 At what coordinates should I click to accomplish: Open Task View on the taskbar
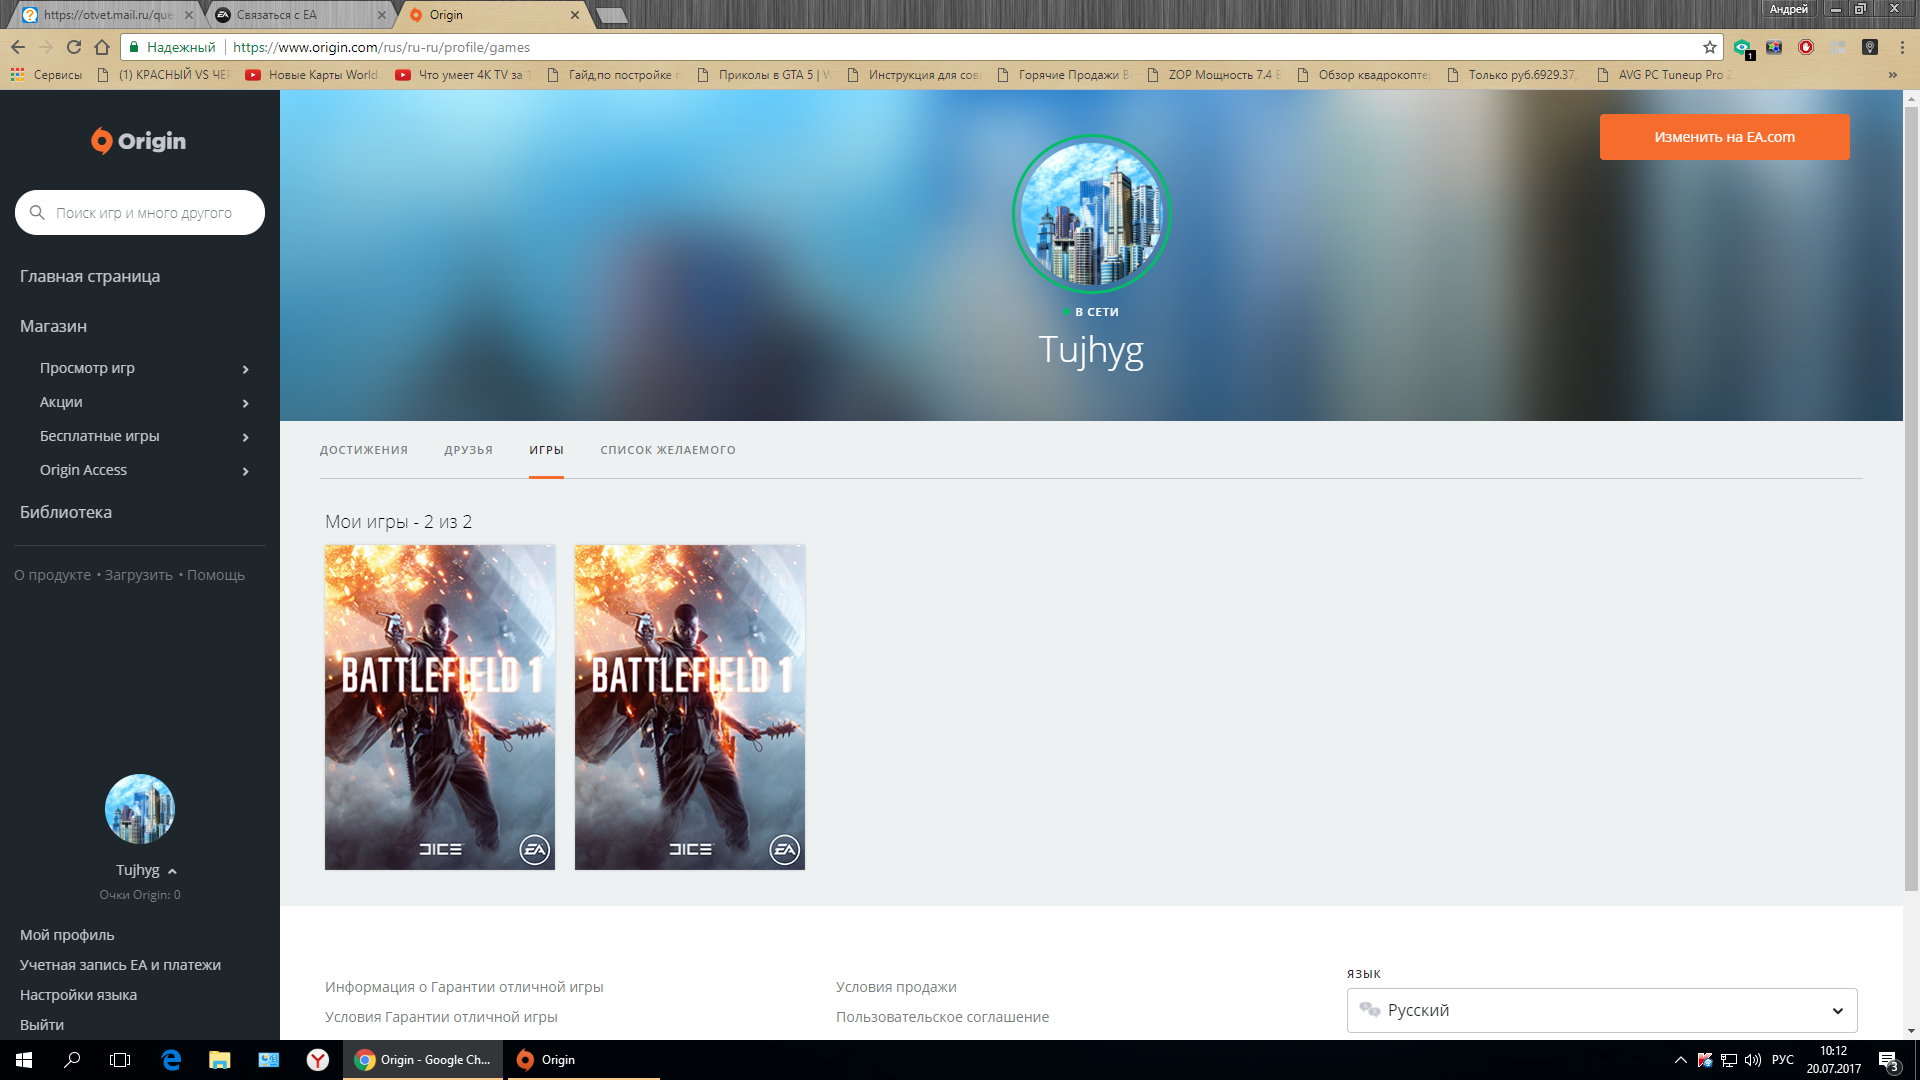[120, 1060]
